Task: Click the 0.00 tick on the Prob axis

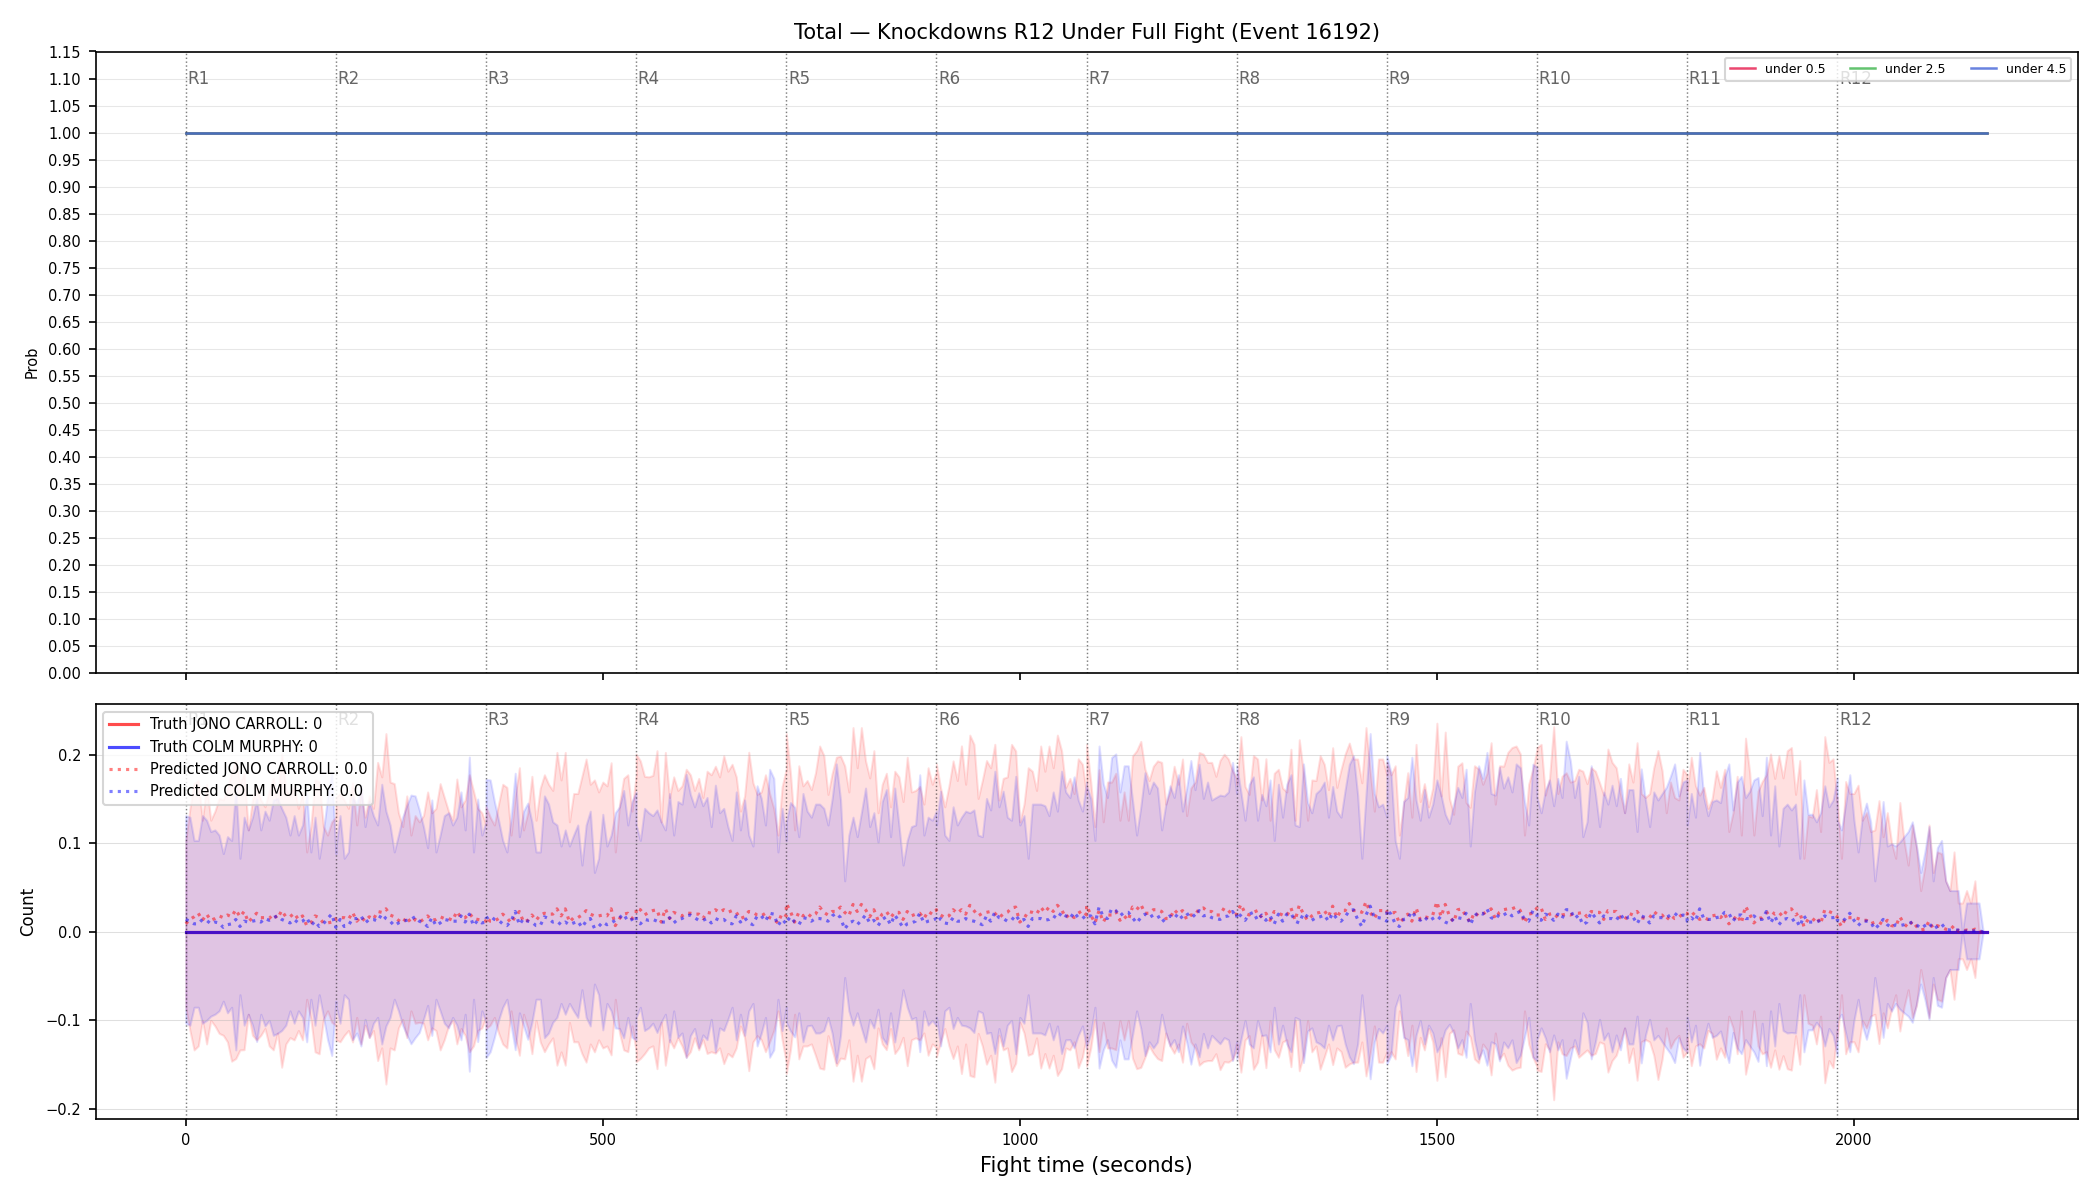Action: pos(65,673)
